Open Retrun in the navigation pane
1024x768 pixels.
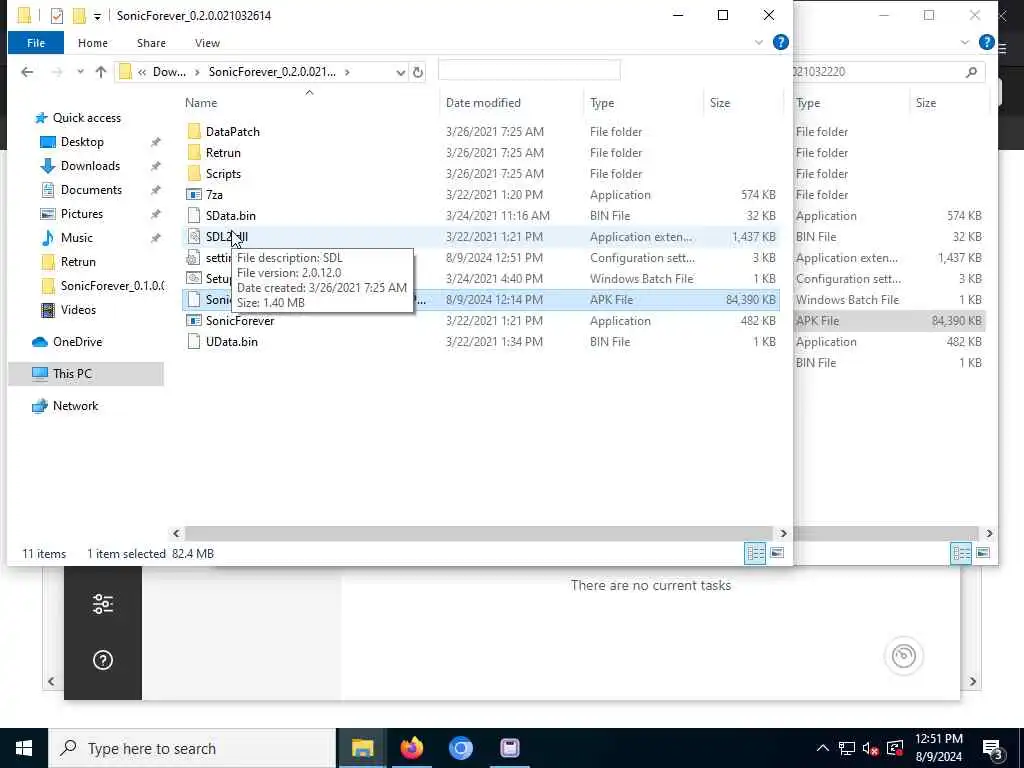click(78, 262)
